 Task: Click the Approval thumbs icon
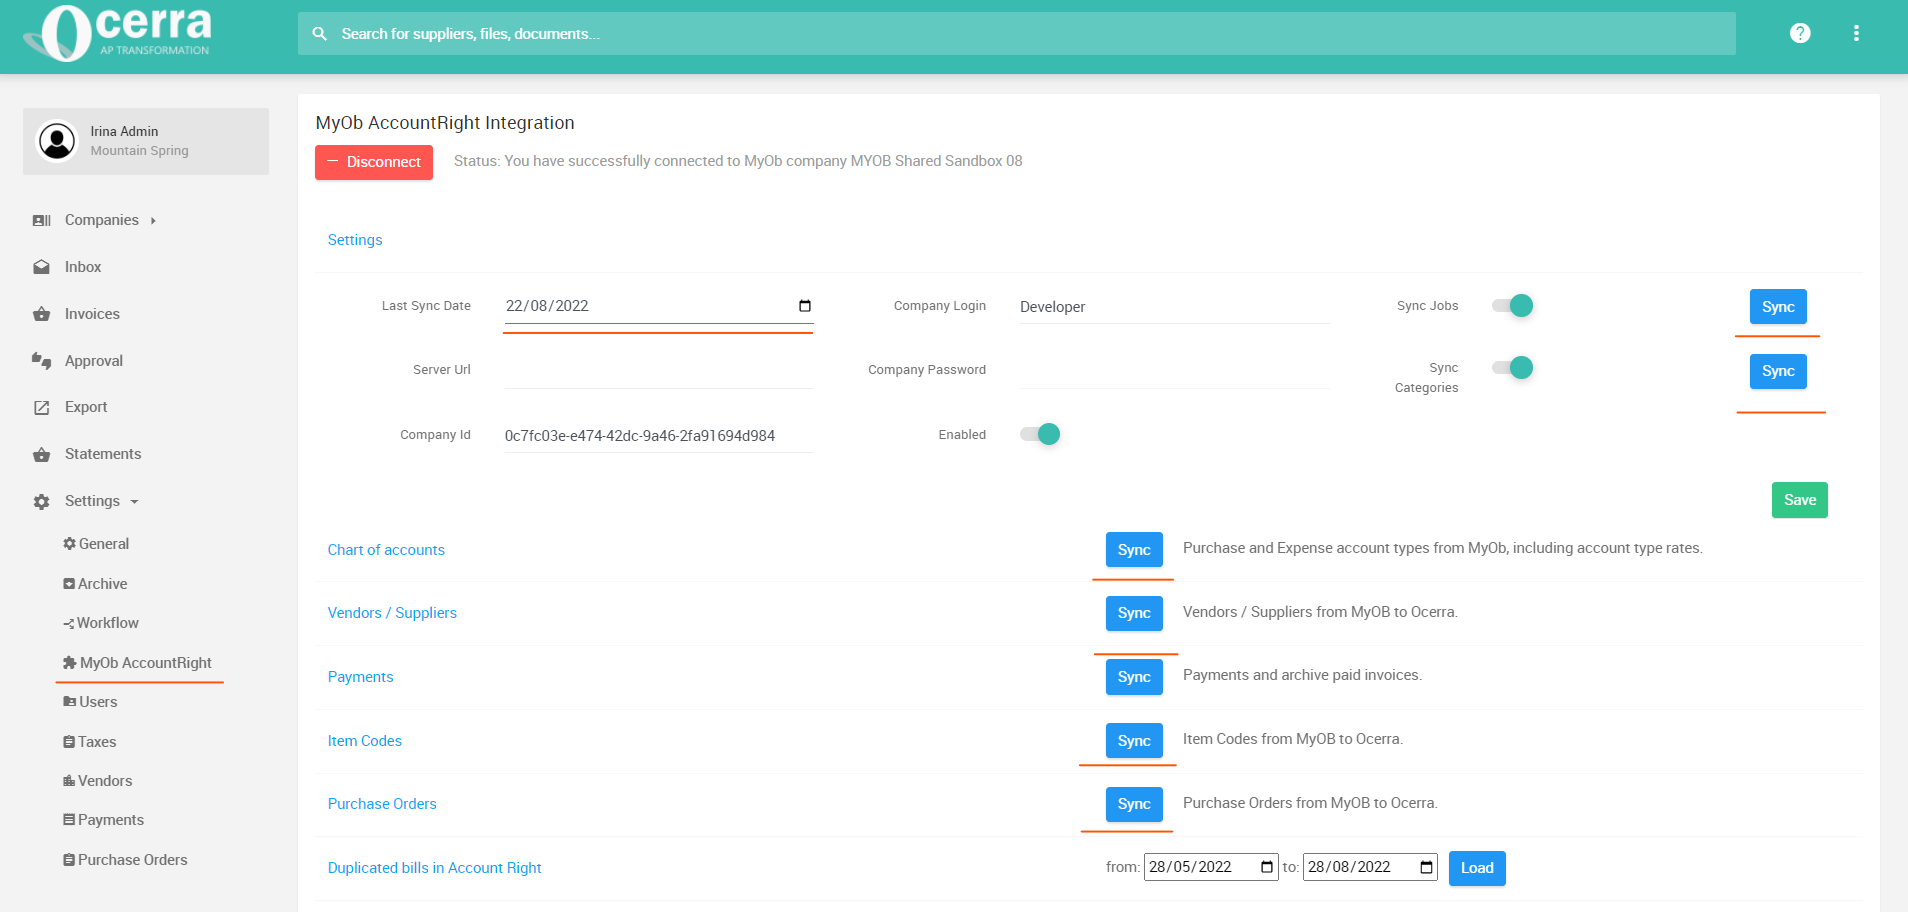(42, 361)
